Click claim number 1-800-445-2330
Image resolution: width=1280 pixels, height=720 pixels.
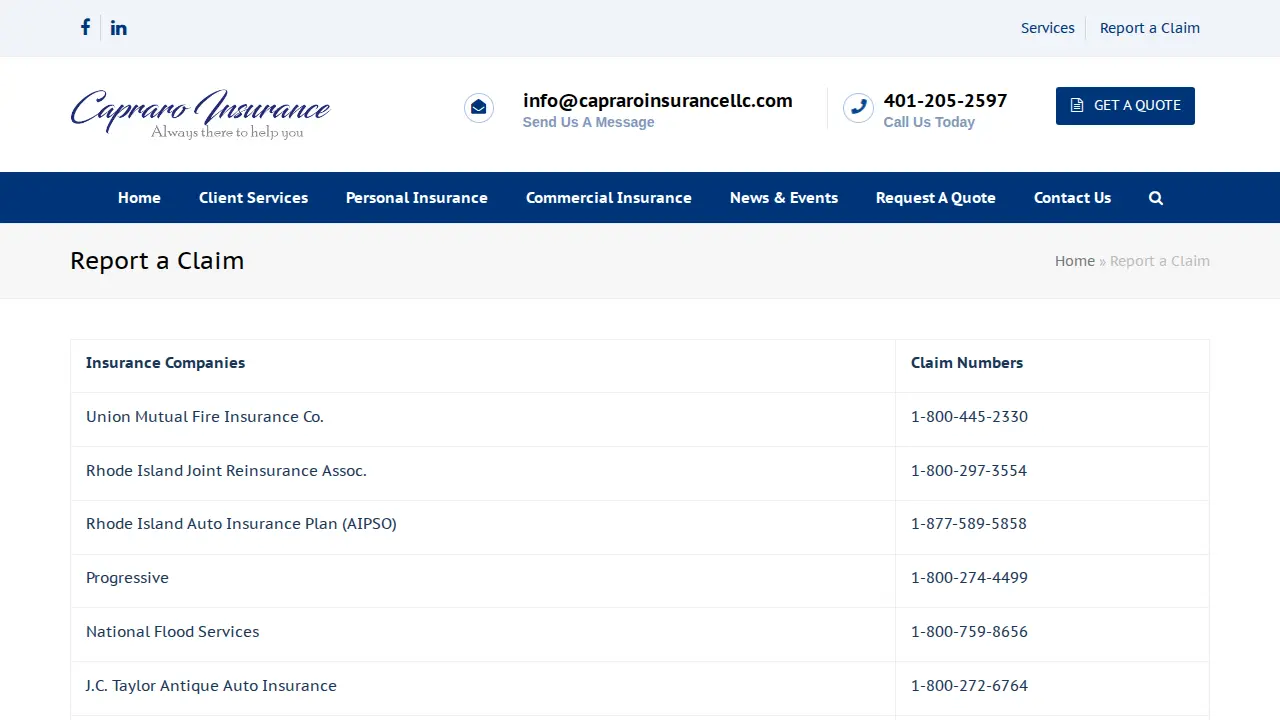pyautogui.click(x=969, y=417)
